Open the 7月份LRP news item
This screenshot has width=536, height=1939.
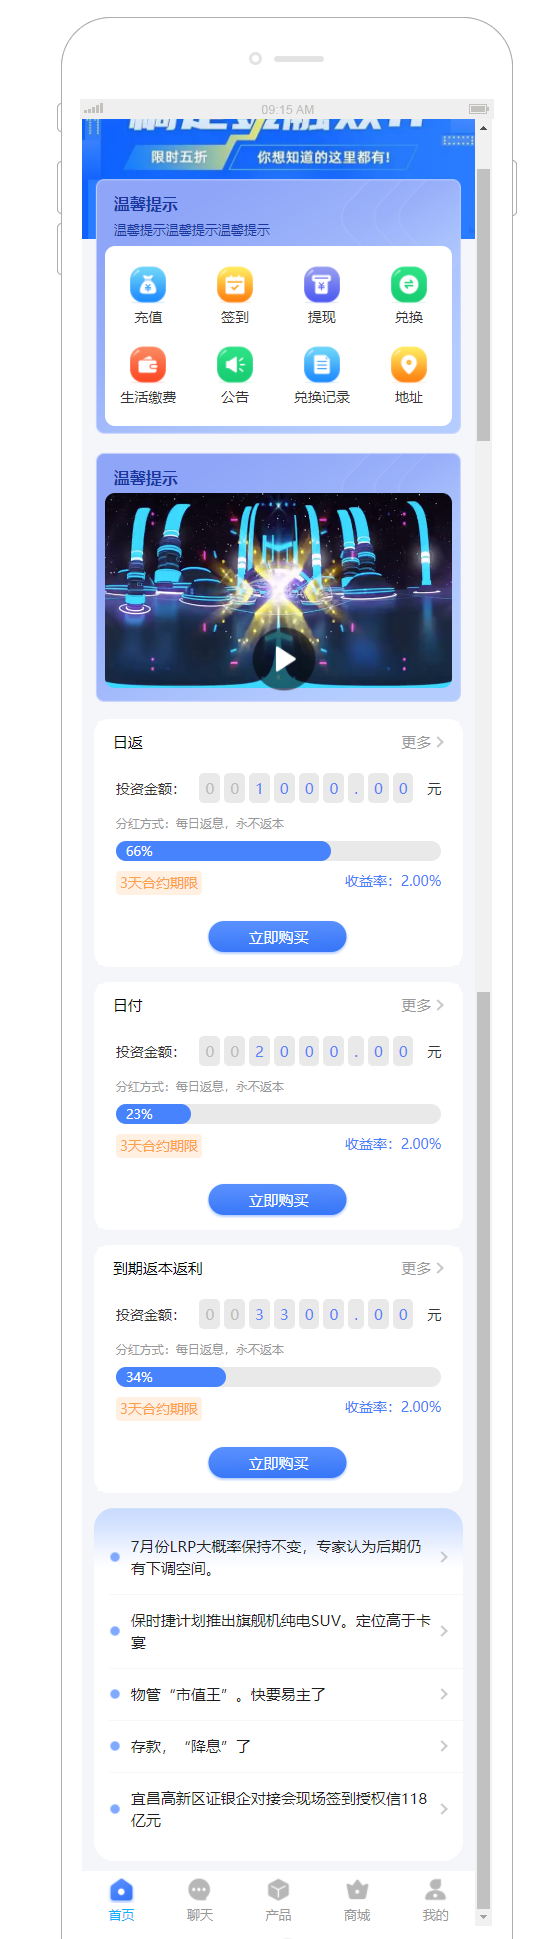coord(279,1557)
